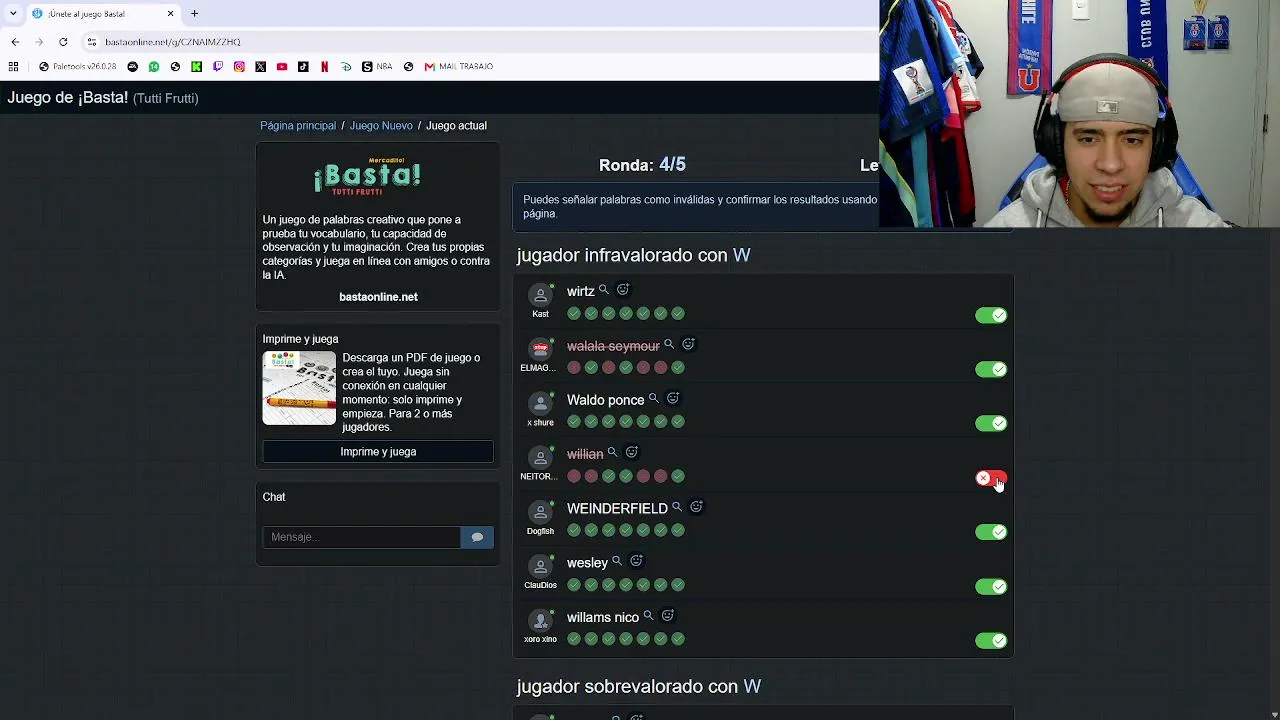Screen dimensions: 1280x720
Task: Search the word wesley with magnifier icon
Action: (x=617, y=561)
